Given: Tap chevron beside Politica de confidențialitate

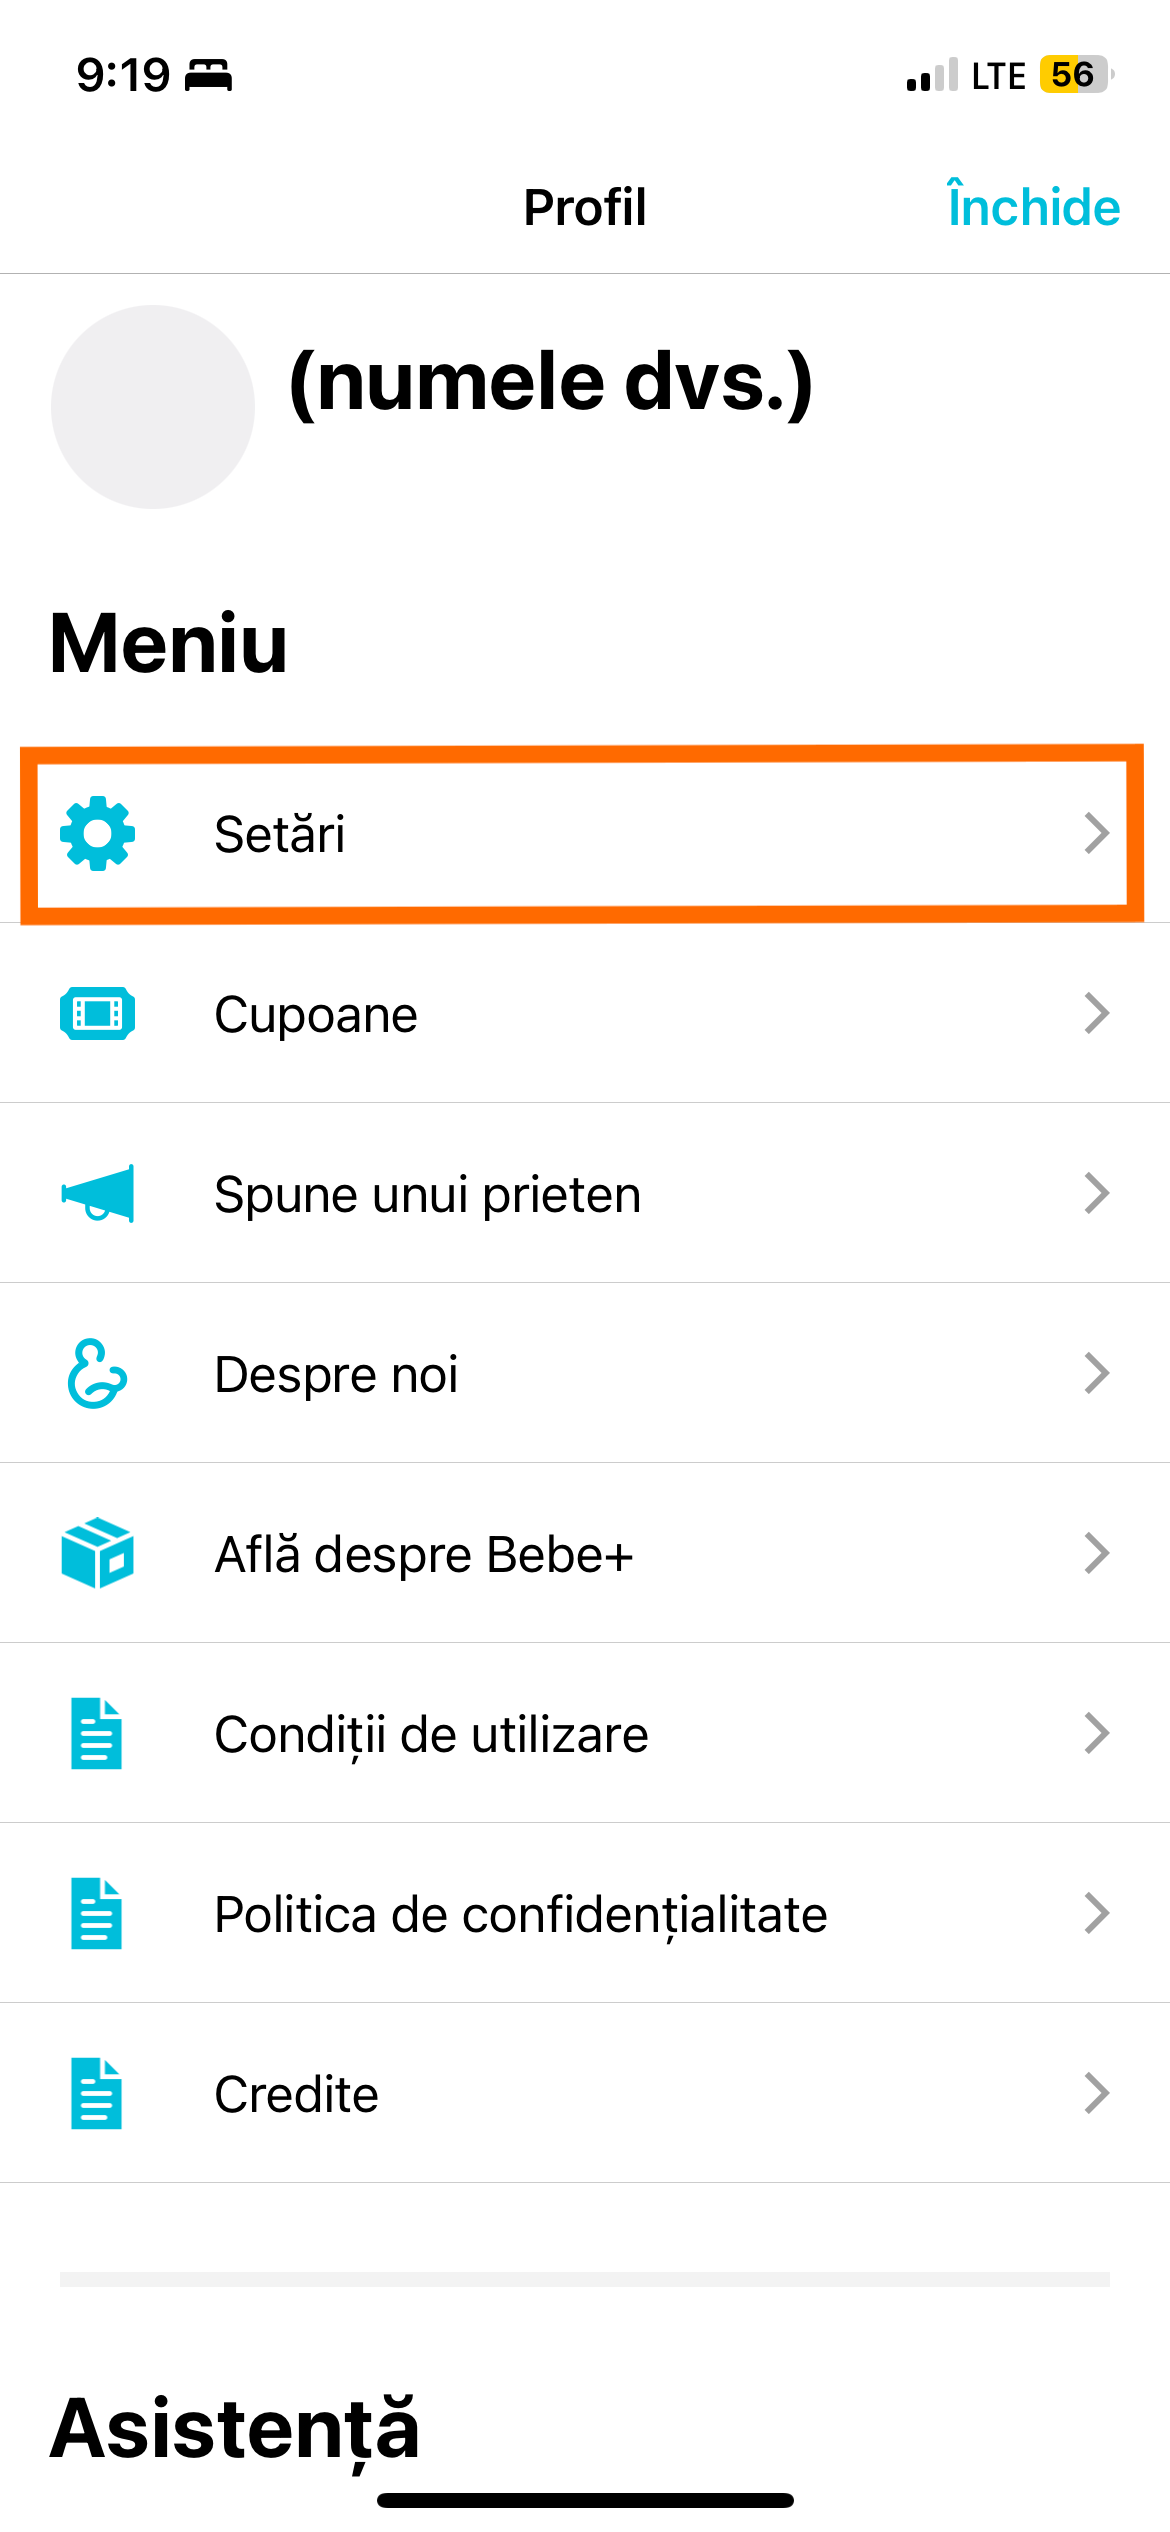Looking at the screenshot, I should pos(1097,1913).
